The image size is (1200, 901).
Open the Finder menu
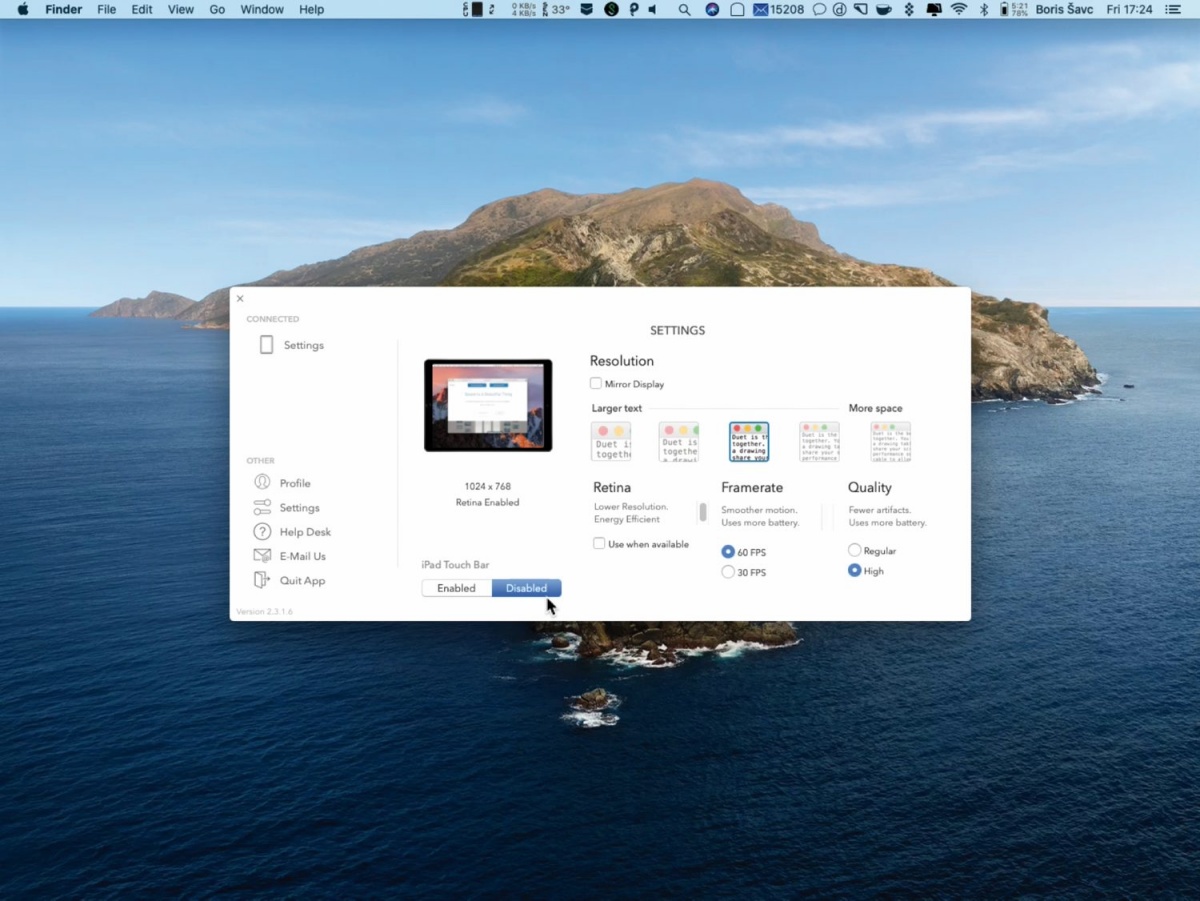pyautogui.click(x=64, y=9)
